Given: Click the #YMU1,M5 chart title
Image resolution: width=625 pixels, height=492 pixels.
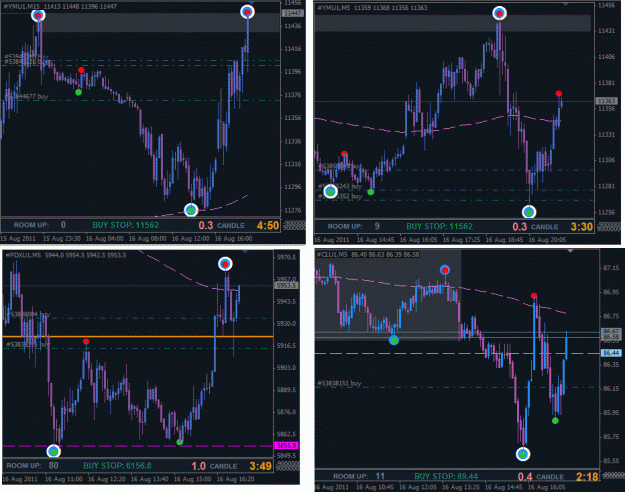Looking at the screenshot, I should [334, 8].
